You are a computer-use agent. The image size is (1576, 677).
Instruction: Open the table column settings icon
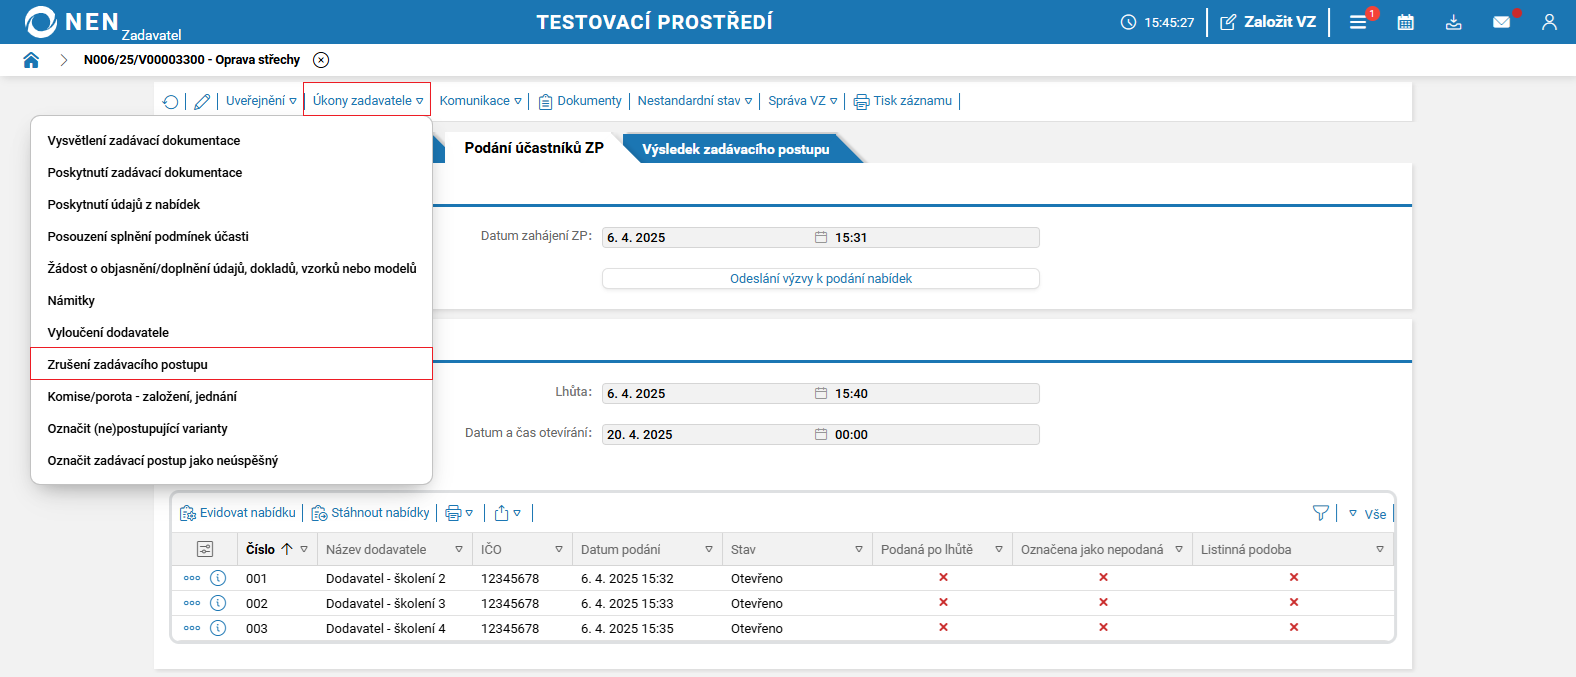205,549
